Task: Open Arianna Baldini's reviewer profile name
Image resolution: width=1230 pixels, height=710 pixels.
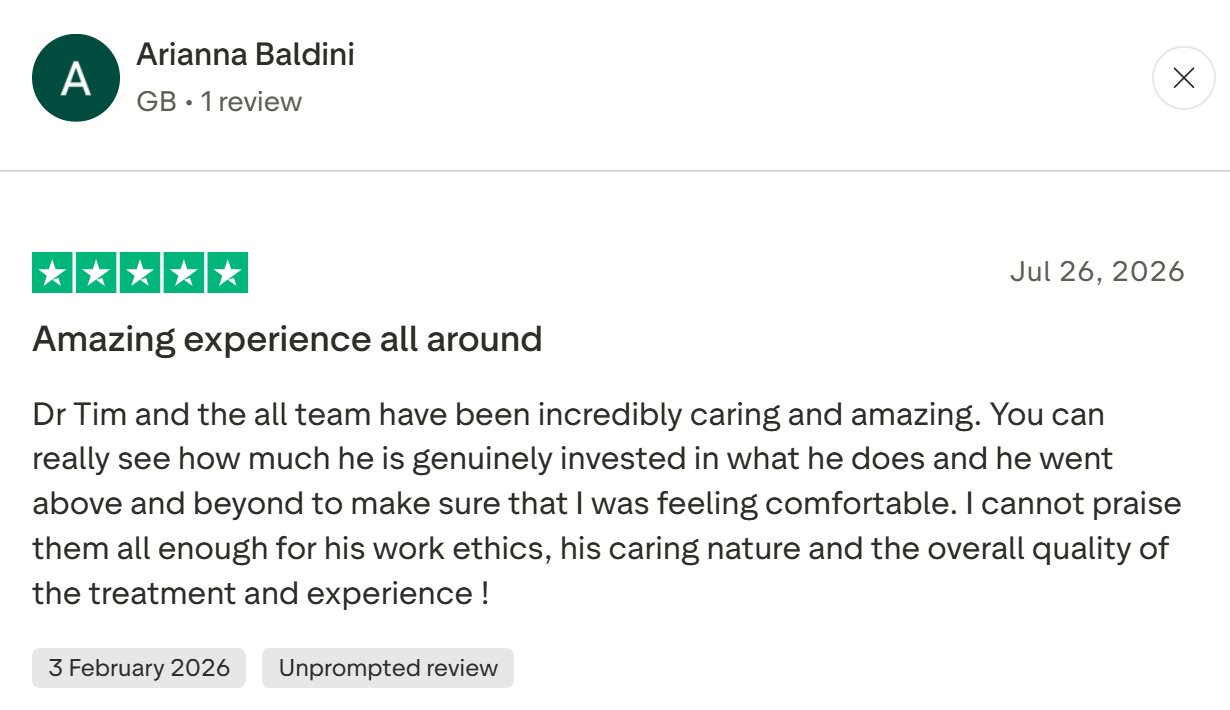Action: pos(245,54)
